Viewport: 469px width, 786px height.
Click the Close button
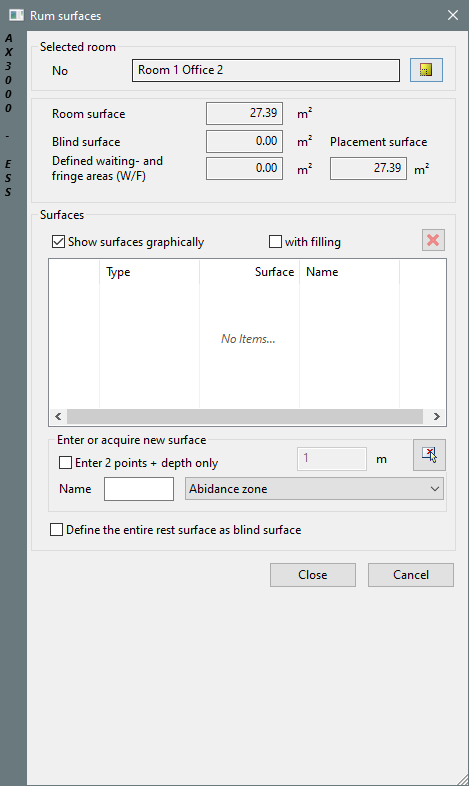(313, 575)
